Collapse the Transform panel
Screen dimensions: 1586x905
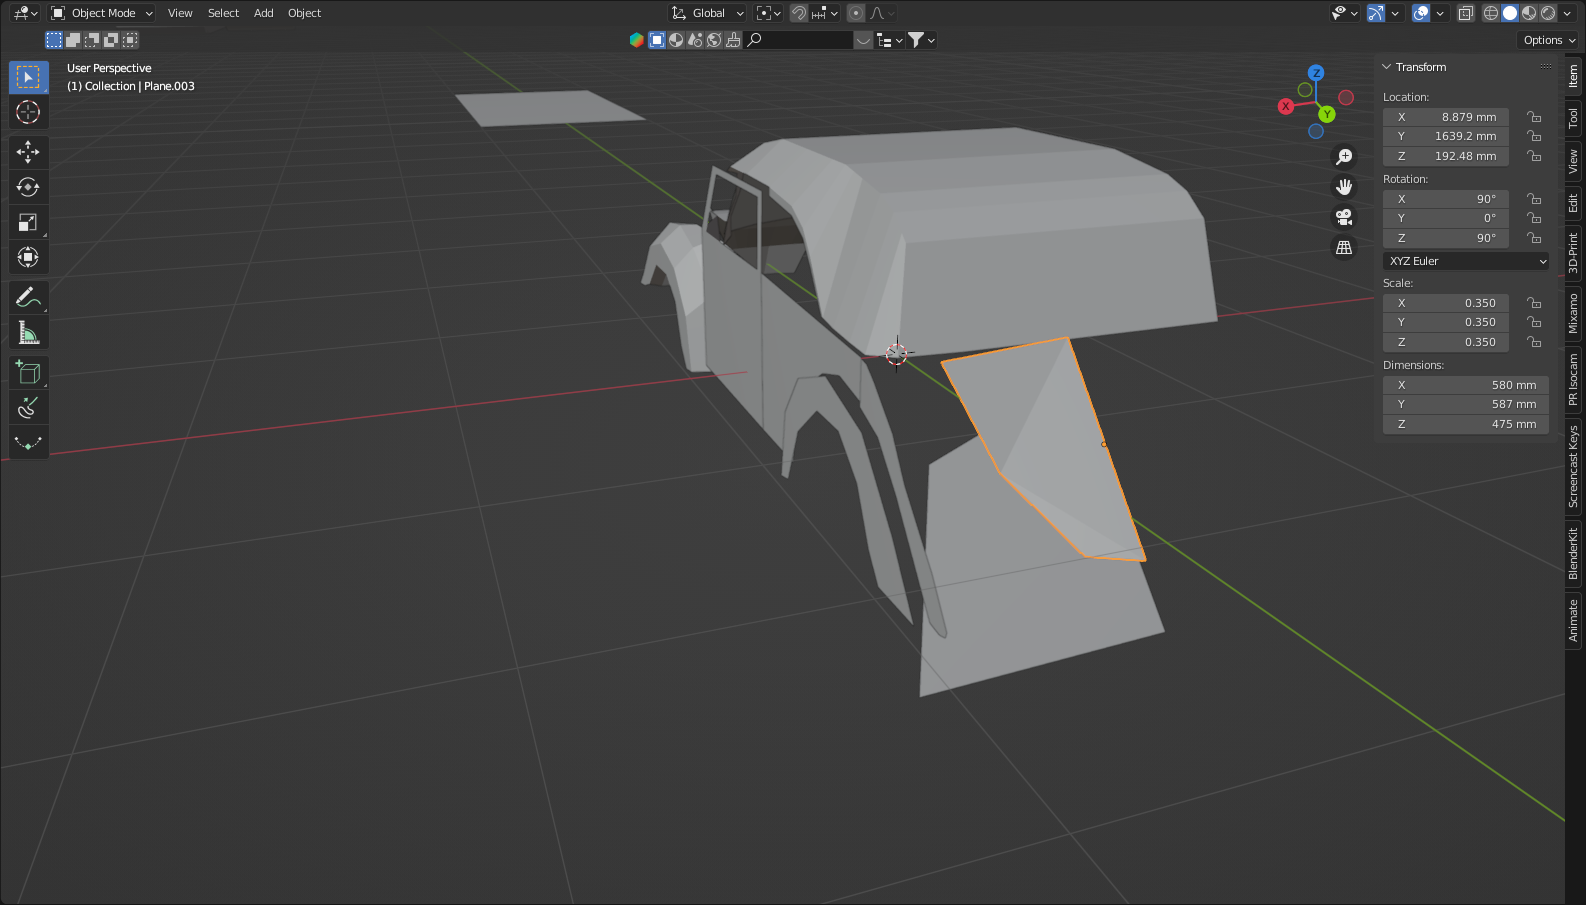coord(1387,67)
